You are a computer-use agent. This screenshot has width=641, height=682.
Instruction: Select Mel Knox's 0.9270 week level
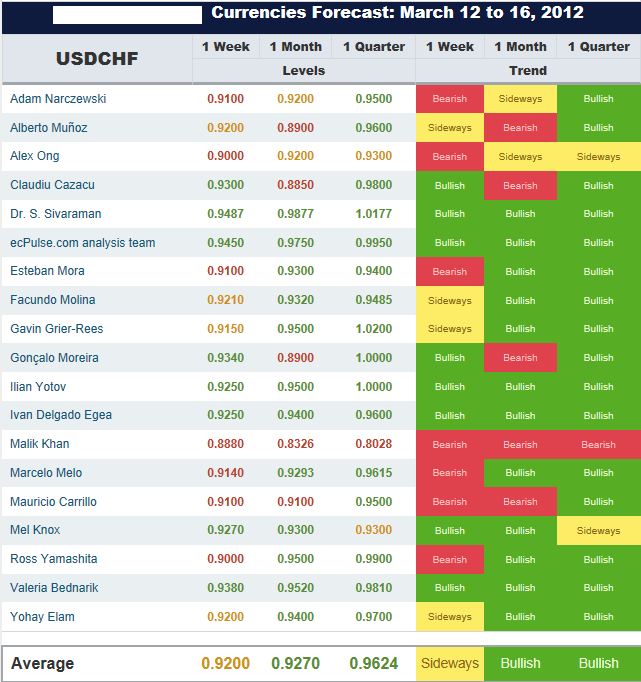point(225,530)
